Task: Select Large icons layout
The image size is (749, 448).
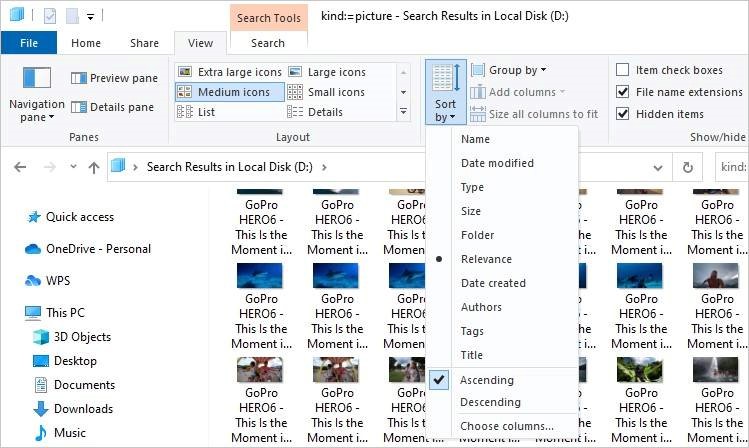Action: 327,72
